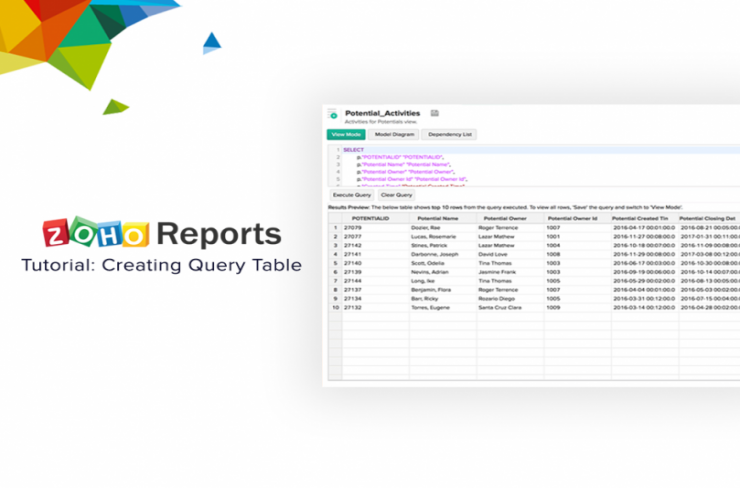This screenshot has height=488, width=740.
Task: Click the POTENTIALID line in the query
Action: tap(400, 157)
